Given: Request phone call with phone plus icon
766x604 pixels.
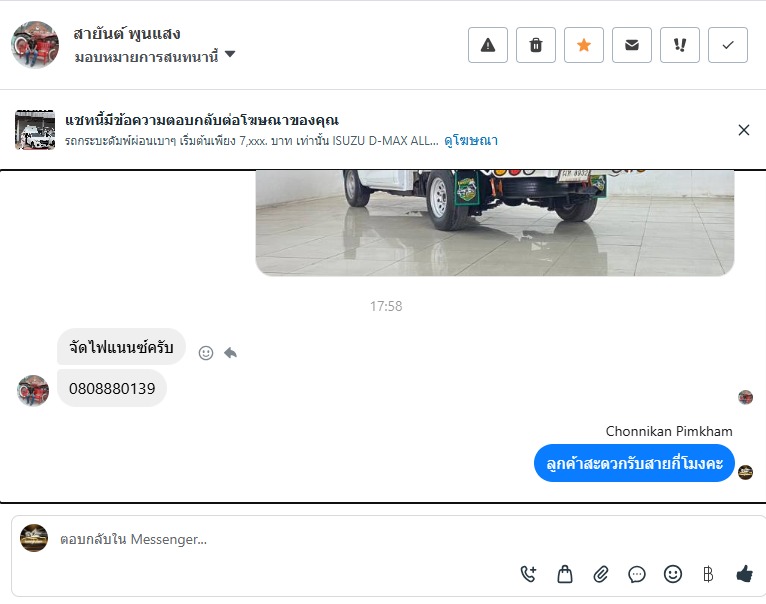Looking at the screenshot, I should pyautogui.click(x=528, y=574).
